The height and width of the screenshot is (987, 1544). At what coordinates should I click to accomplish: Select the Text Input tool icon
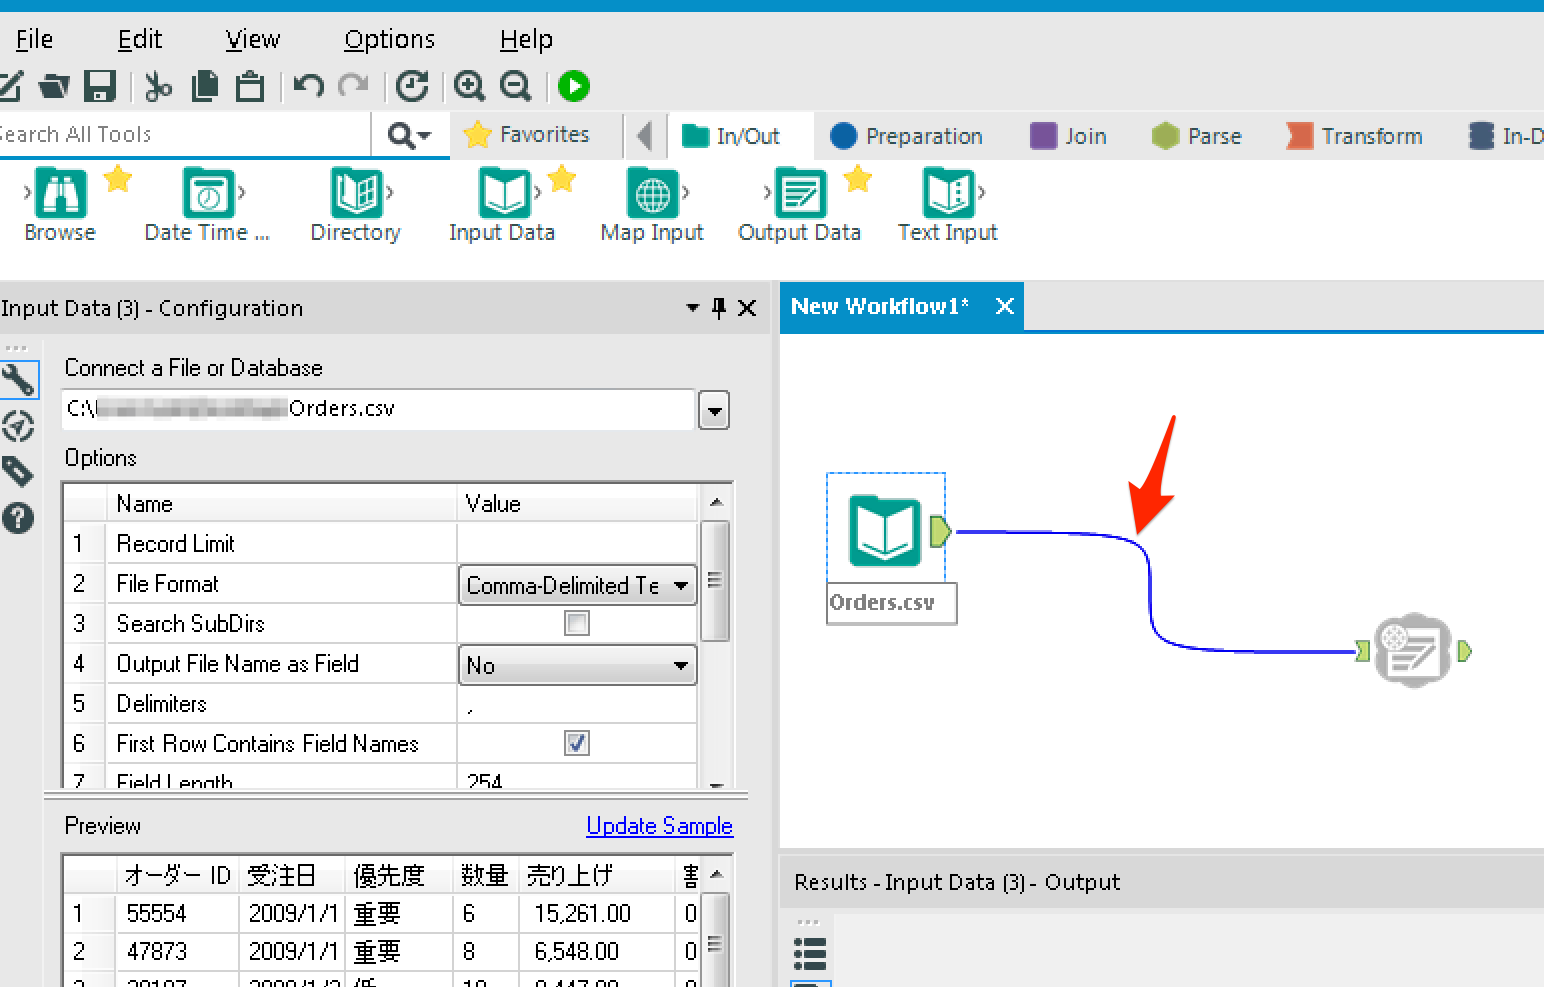947,194
